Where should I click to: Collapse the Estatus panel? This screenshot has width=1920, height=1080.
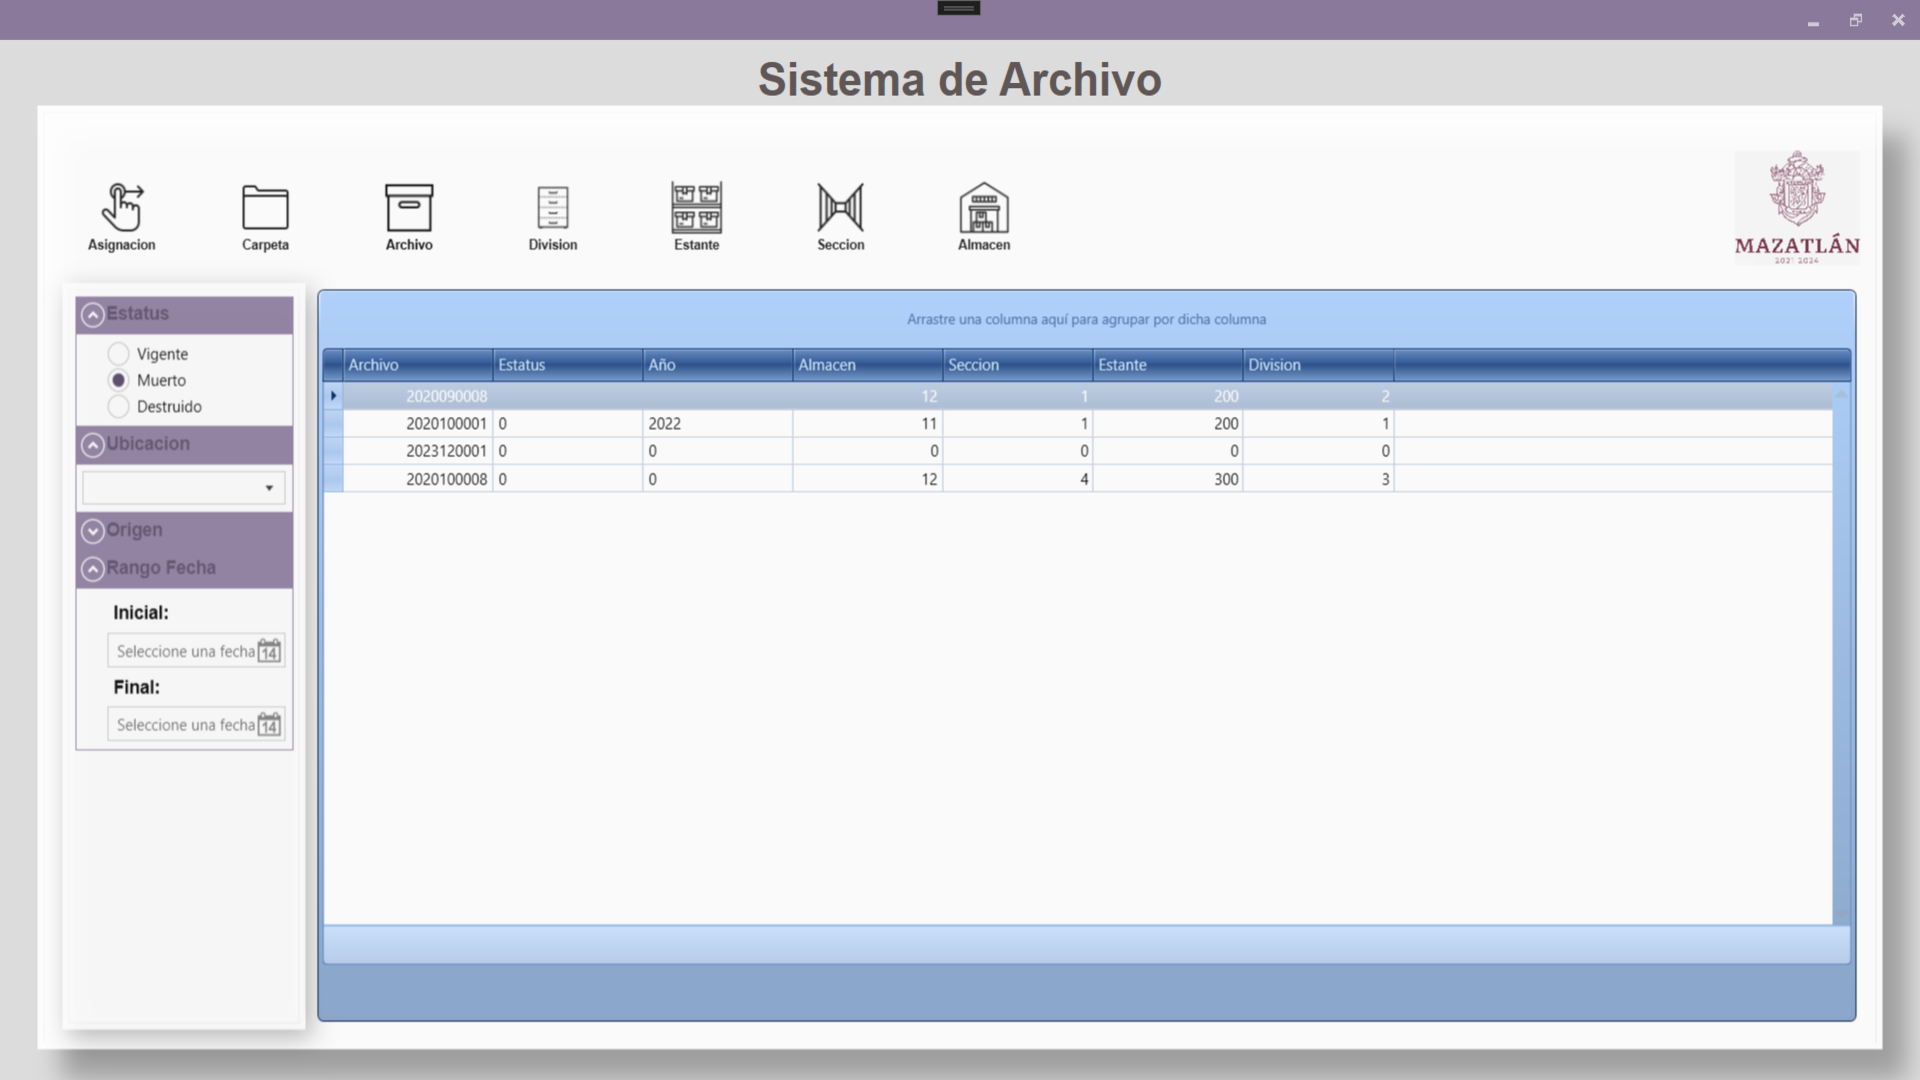pos(93,314)
